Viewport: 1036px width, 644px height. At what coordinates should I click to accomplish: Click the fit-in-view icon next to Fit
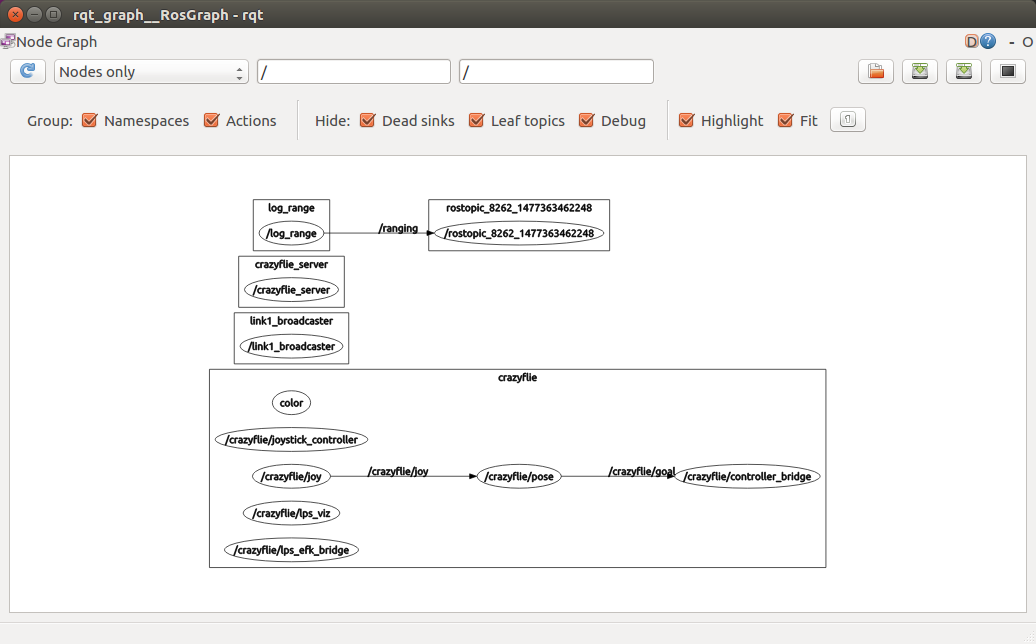pyautogui.click(x=848, y=120)
